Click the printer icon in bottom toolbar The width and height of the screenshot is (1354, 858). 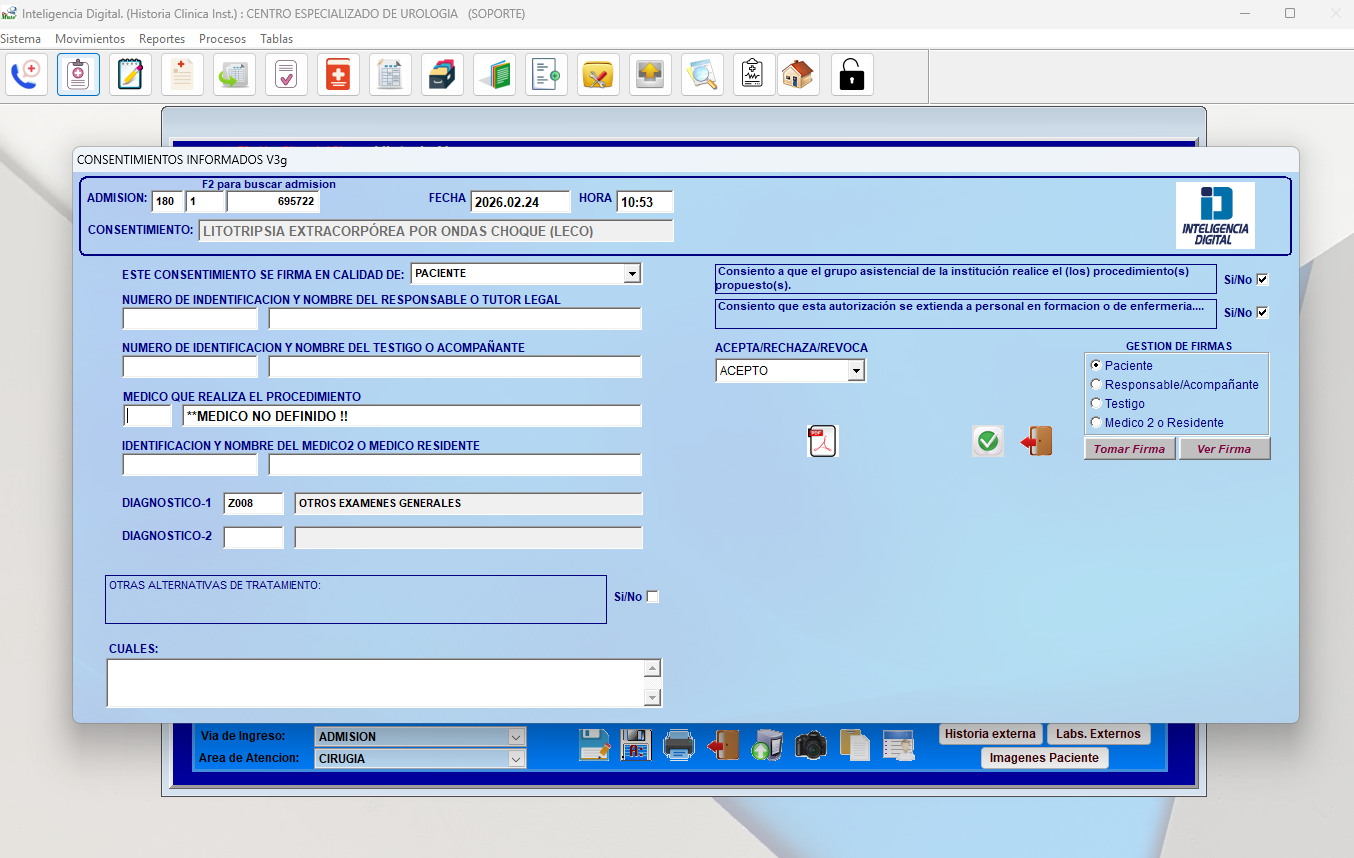[679, 745]
